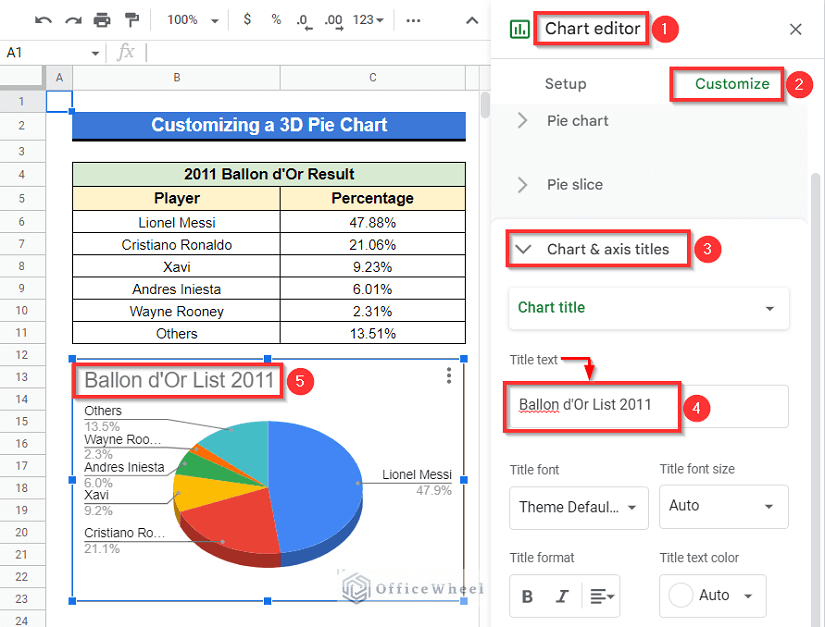The image size is (825, 627).
Task: Open the zoom level 100% dropdown
Action: click(190, 20)
